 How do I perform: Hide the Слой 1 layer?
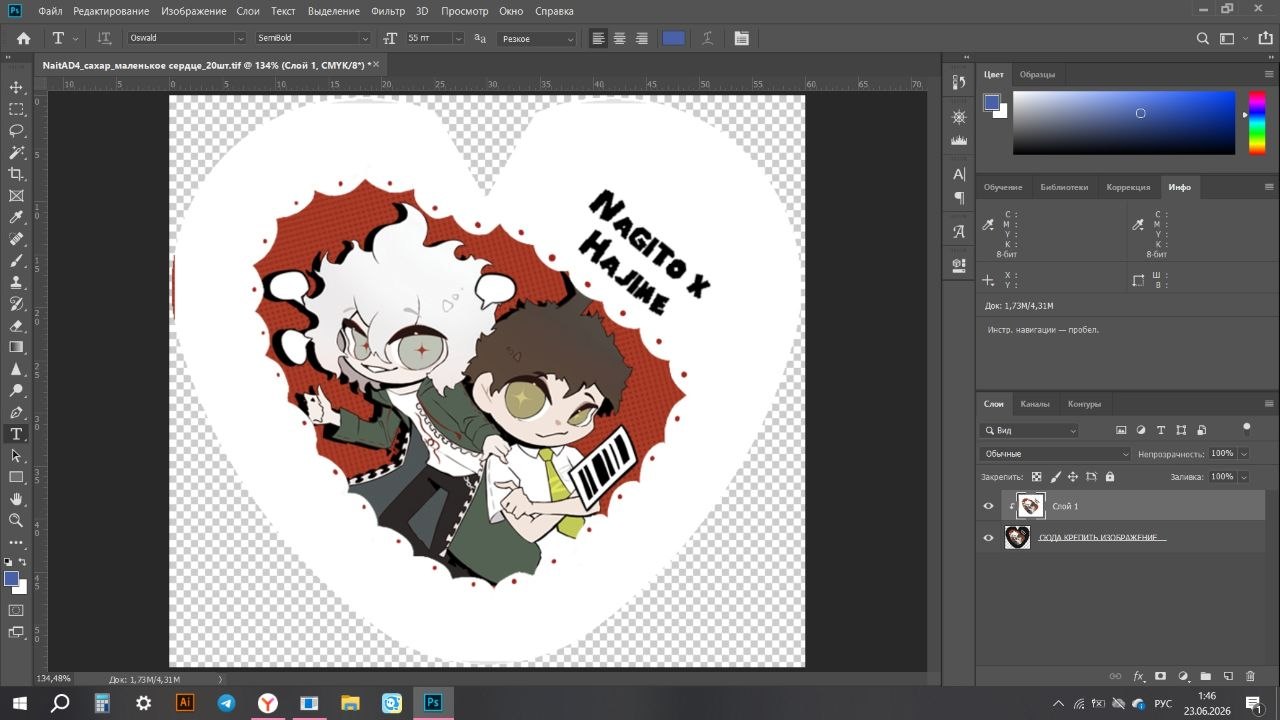[x=989, y=506]
